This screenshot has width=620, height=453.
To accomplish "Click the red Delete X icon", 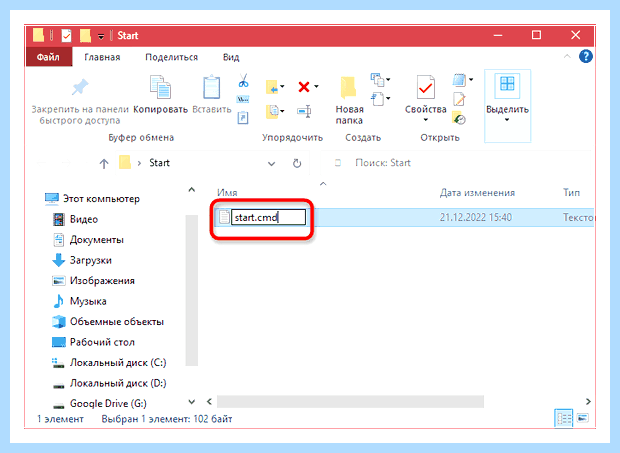I will [x=304, y=87].
